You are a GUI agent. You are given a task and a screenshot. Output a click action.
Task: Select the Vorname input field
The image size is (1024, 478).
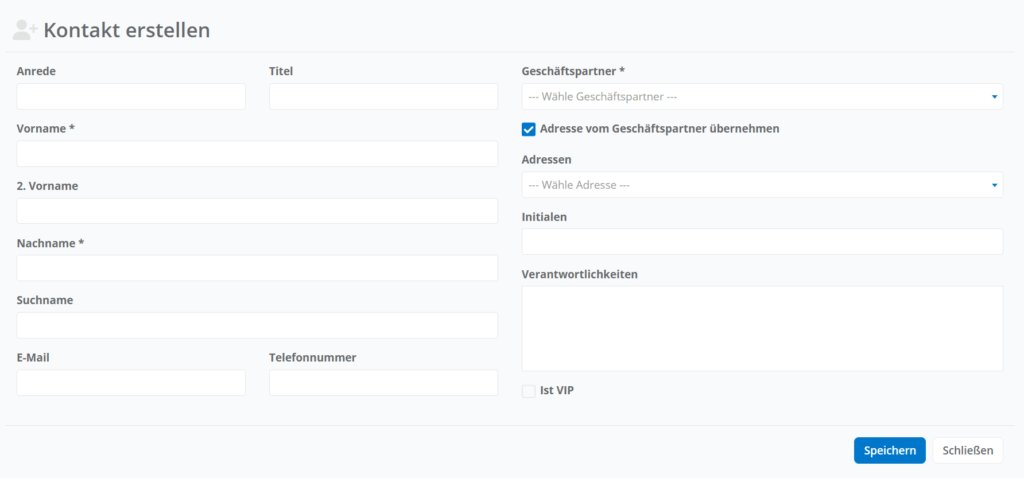pos(257,154)
